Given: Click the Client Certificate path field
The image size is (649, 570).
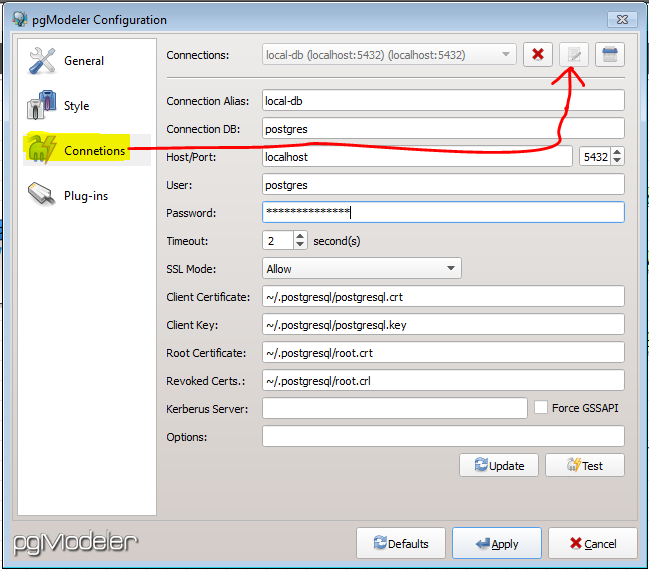Looking at the screenshot, I should coord(443,296).
